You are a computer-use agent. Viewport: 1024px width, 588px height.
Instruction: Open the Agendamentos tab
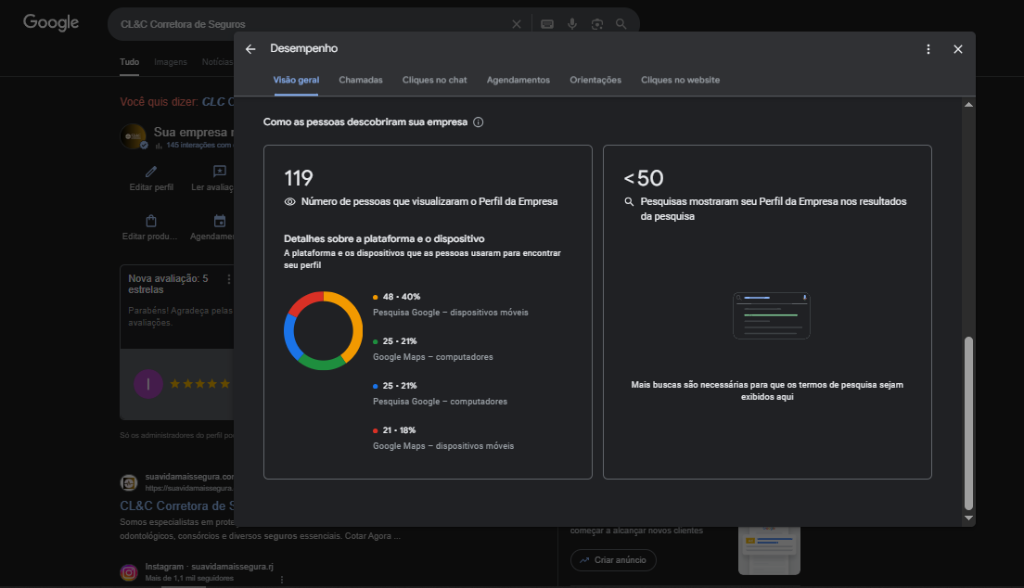click(518, 80)
